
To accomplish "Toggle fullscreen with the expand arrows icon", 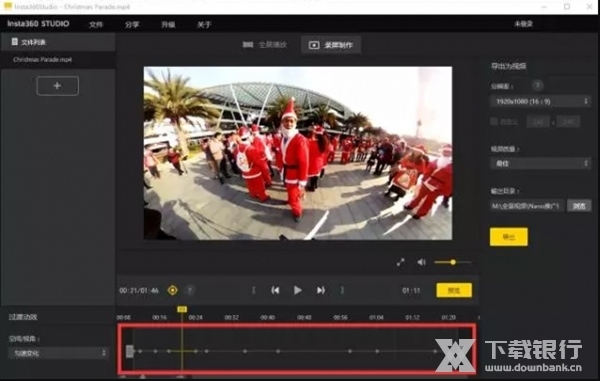I will pos(401,262).
